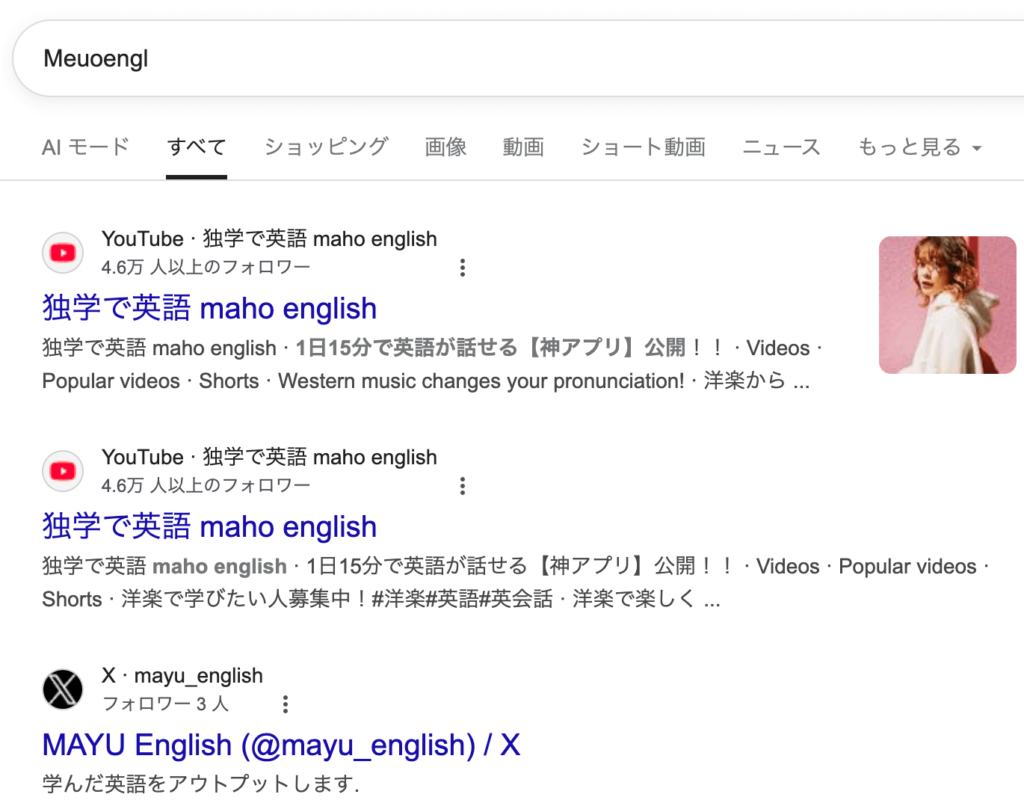Open the ショッピング tab
This screenshot has width=1024, height=809.
pos(326,147)
